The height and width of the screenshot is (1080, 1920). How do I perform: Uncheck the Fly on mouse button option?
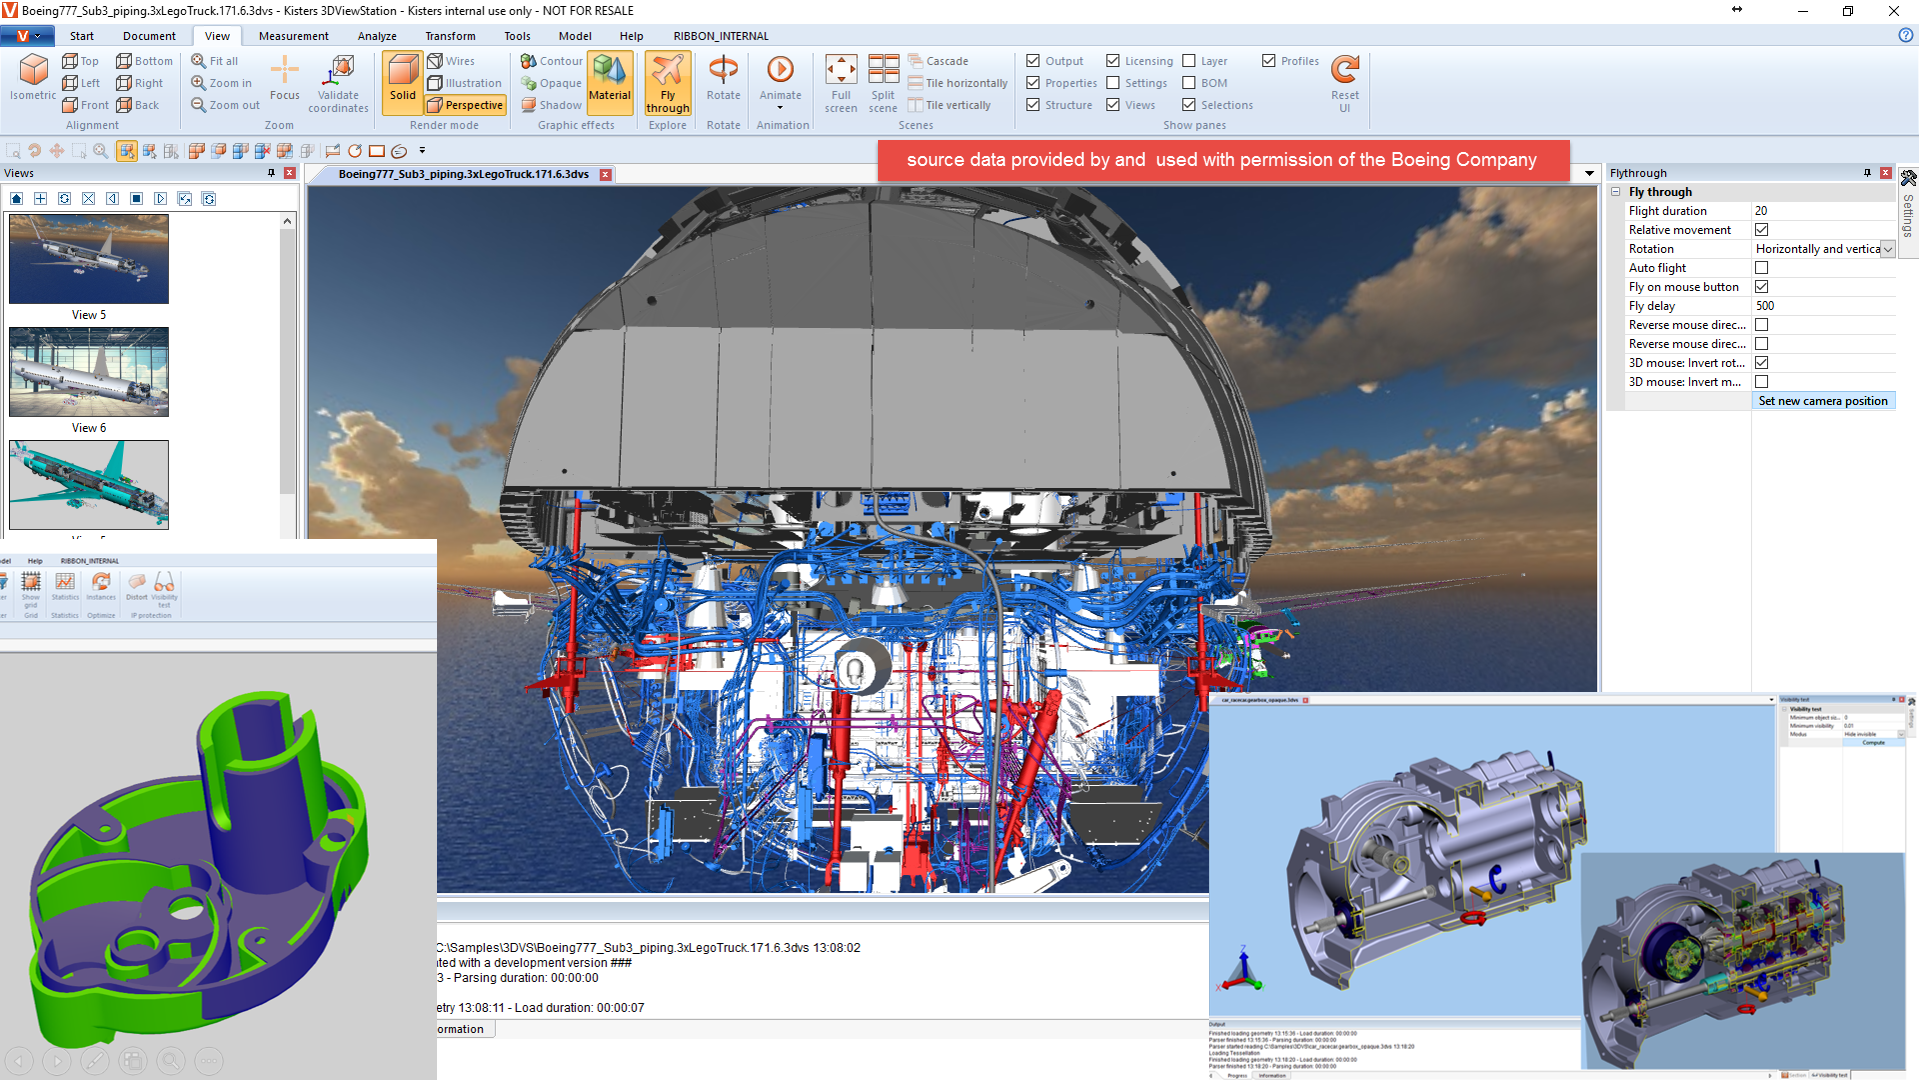(x=1761, y=287)
